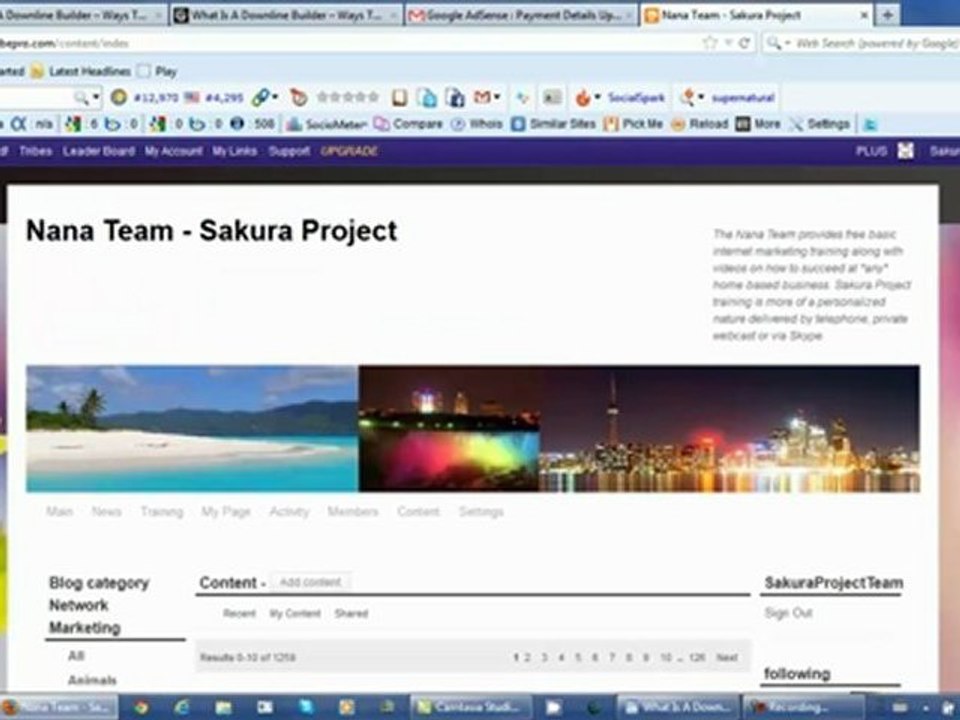Viewport: 960px width, 720px height.
Task: Open the Similar Sites toolbar item
Action: tap(553, 124)
